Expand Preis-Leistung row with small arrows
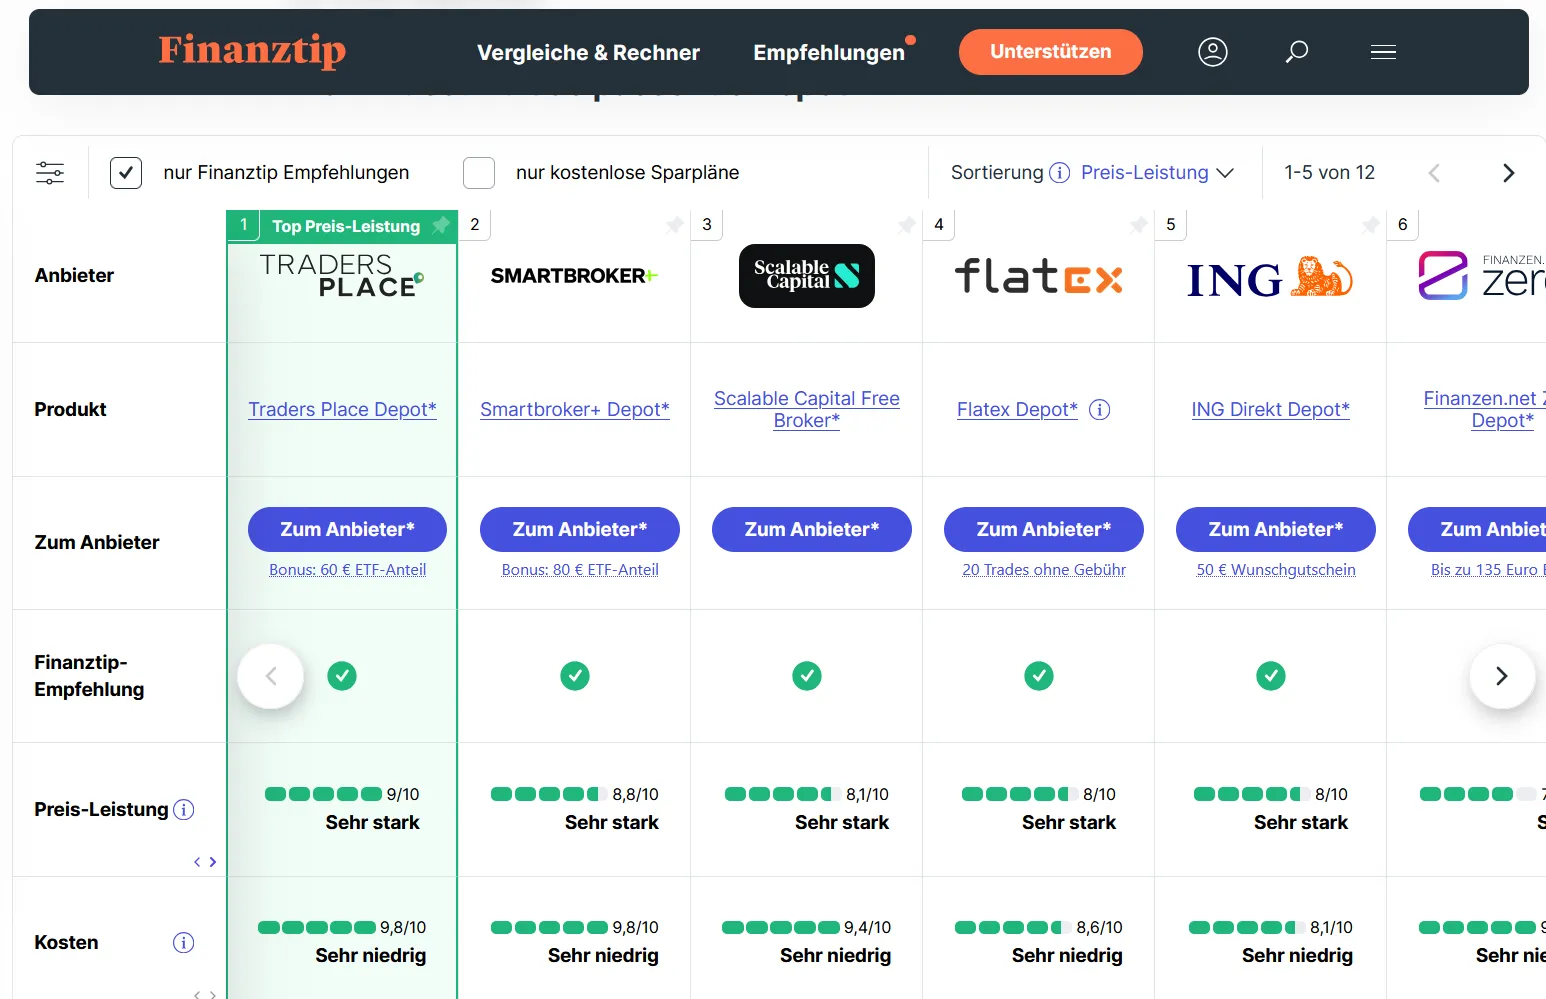1546x999 pixels. pos(205,861)
